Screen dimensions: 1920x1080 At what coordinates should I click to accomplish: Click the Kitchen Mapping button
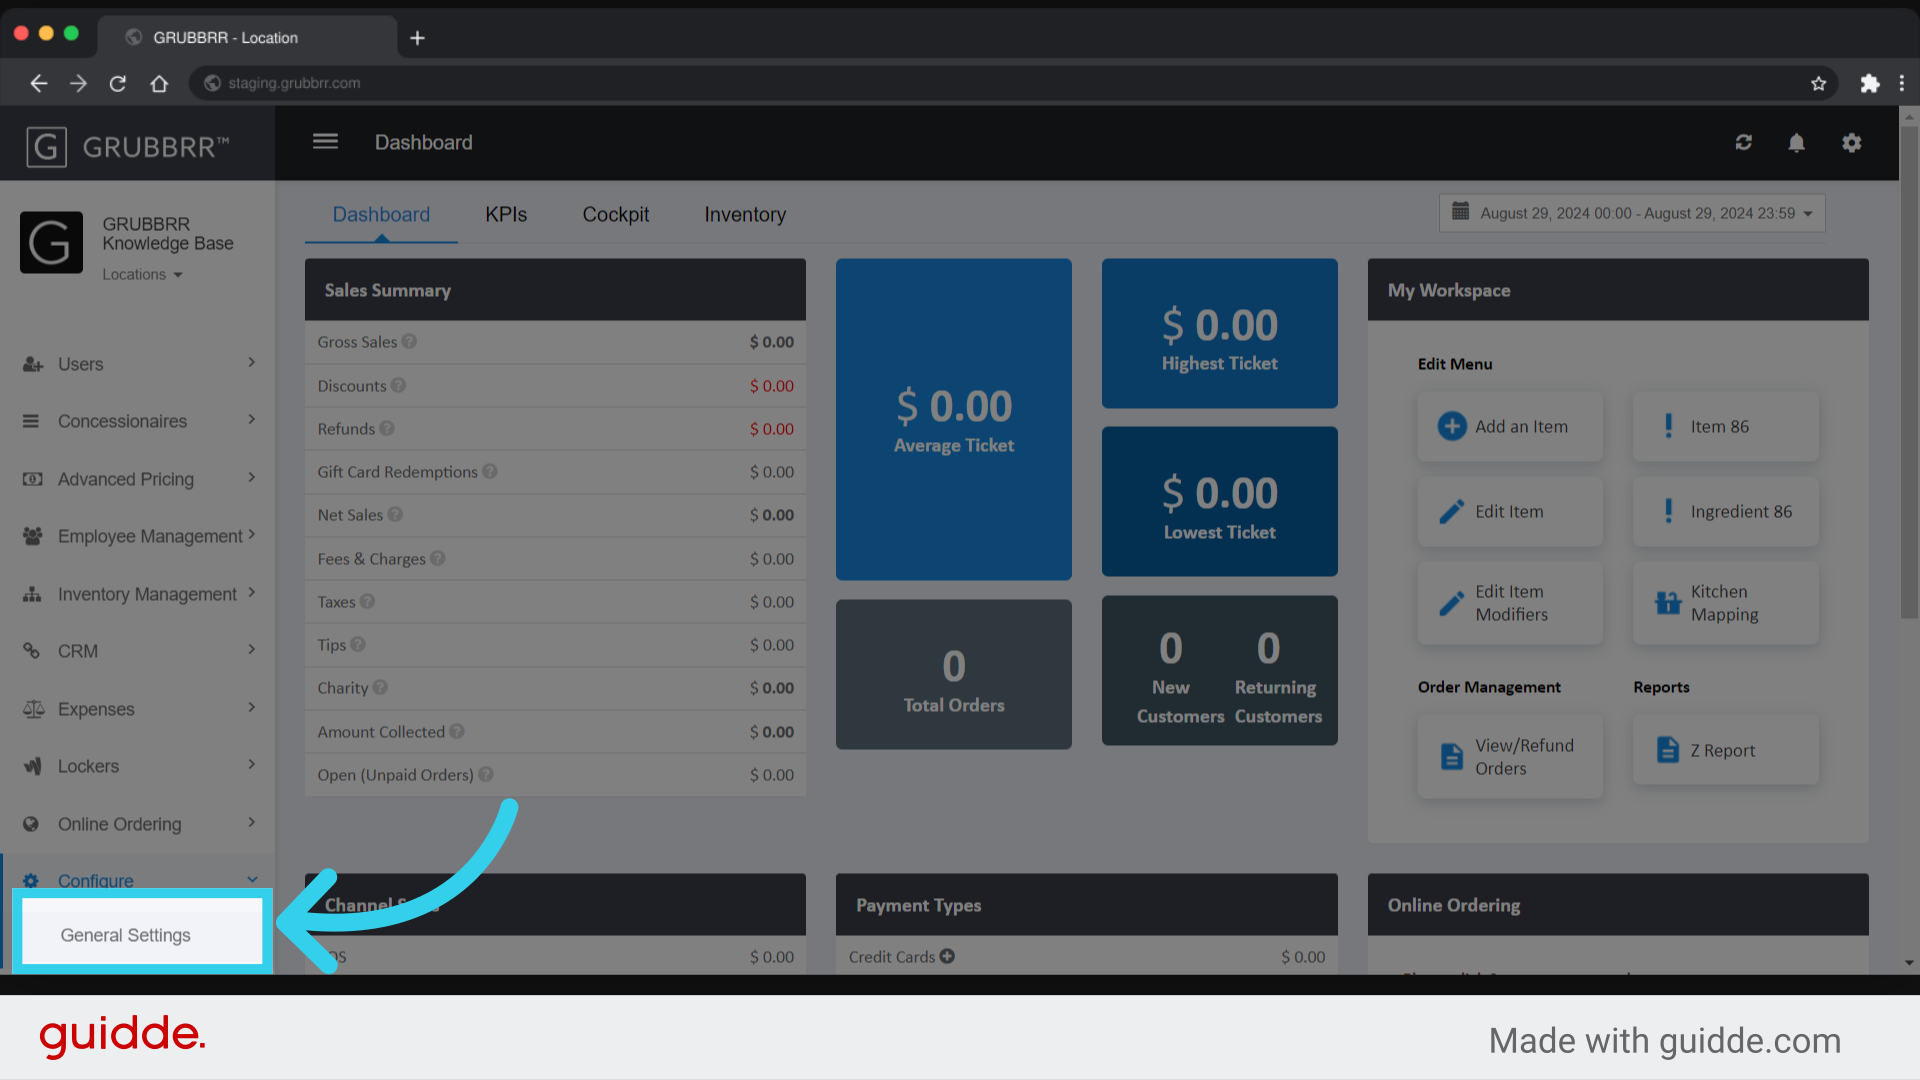[x=1726, y=603]
